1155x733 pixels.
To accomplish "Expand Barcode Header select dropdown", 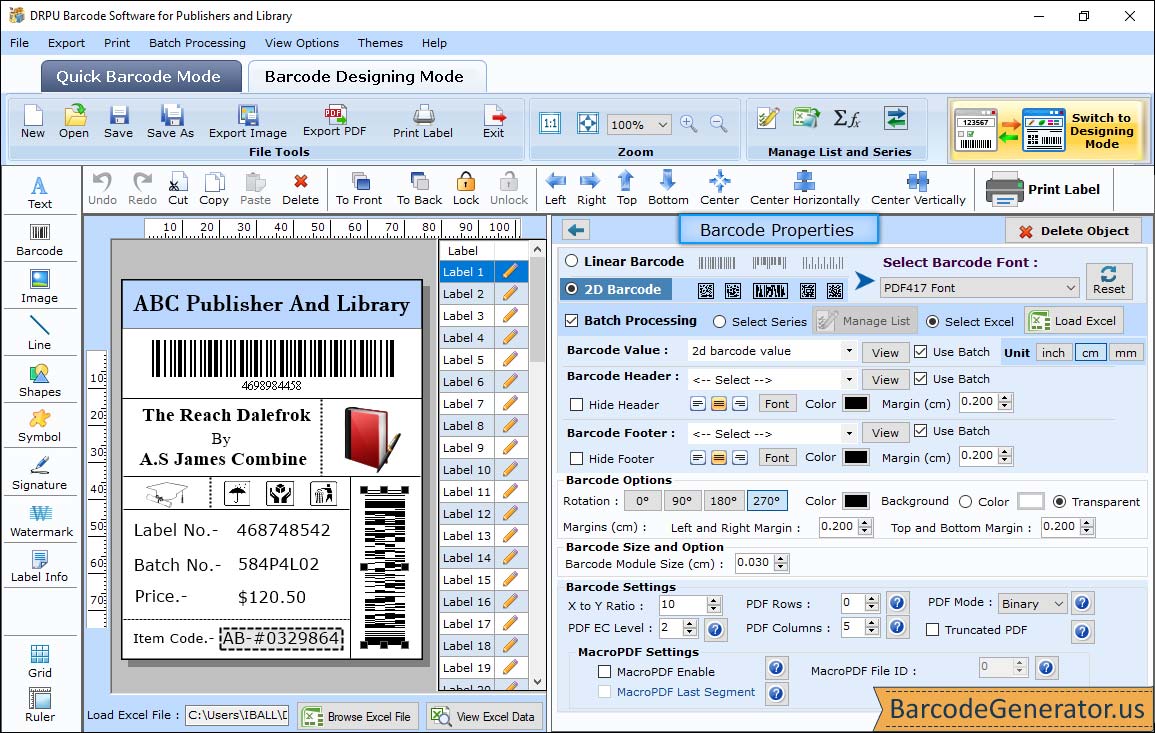I will 849,379.
